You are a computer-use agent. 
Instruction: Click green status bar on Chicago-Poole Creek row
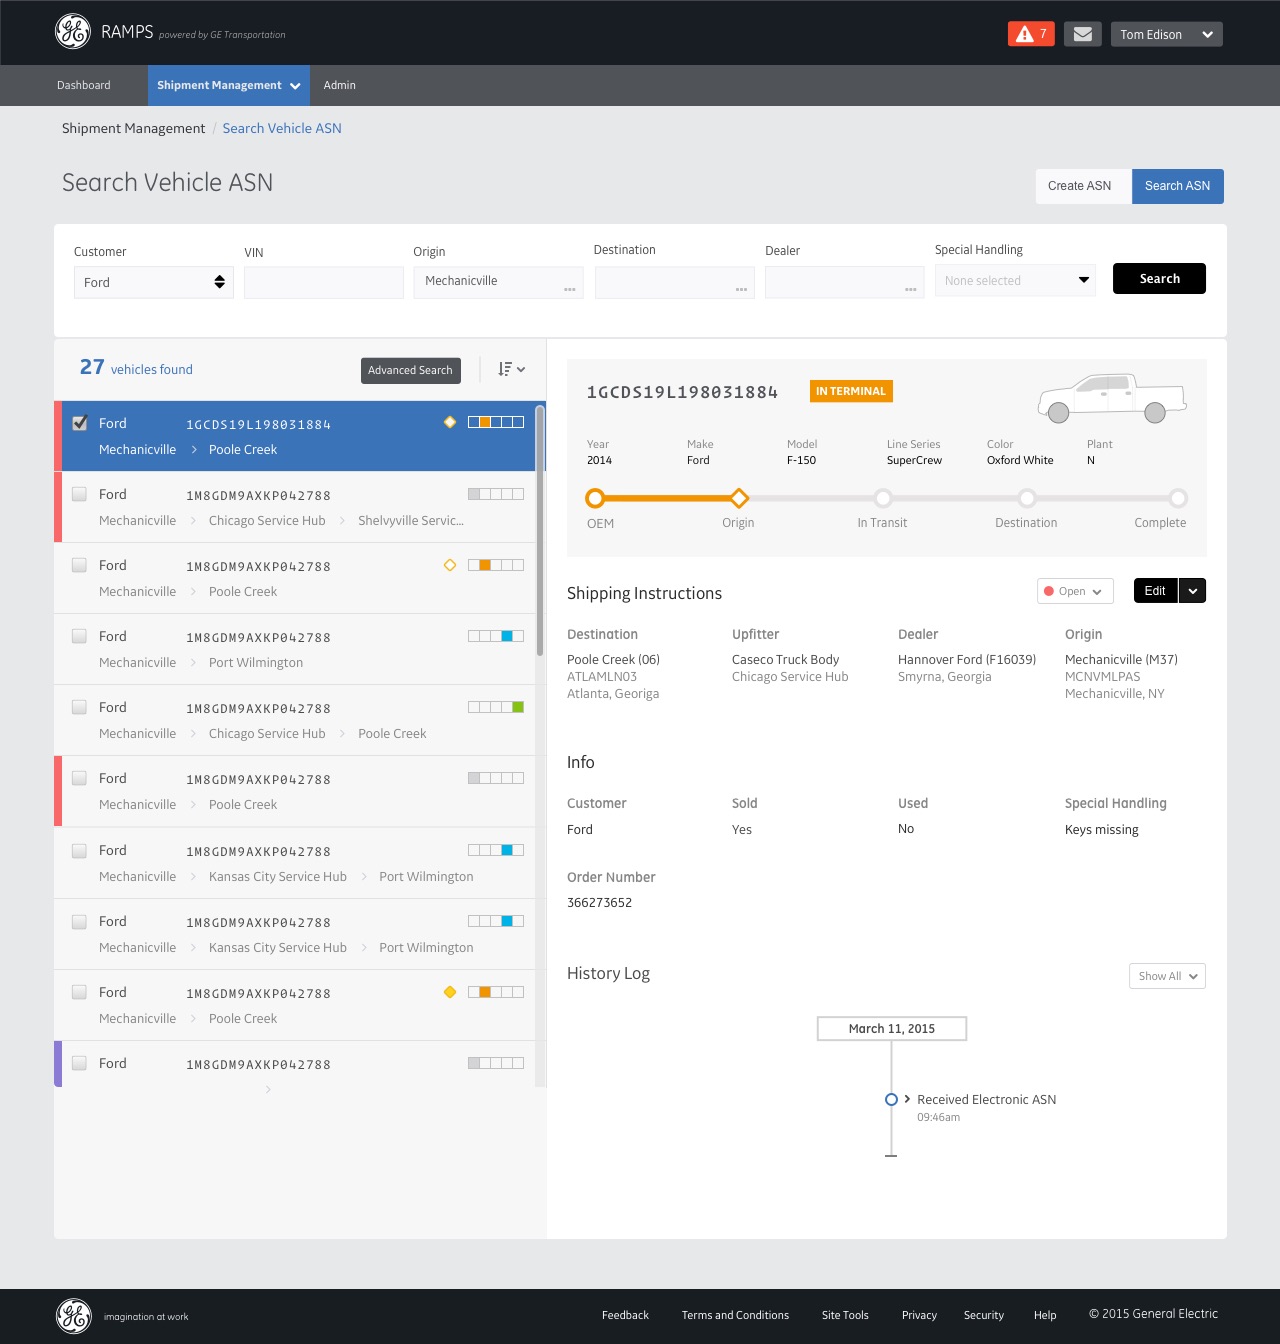pos(496,707)
